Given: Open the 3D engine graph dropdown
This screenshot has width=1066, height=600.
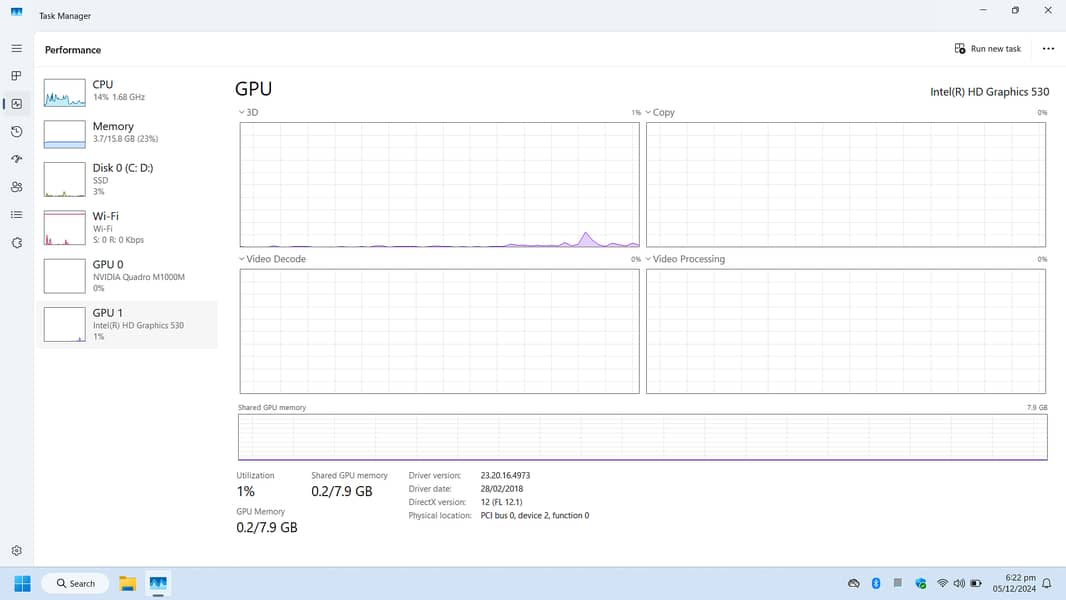Looking at the screenshot, I should (248, 112).
